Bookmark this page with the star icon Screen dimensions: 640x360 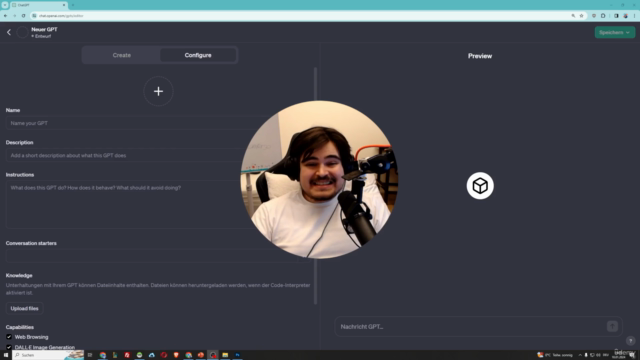coord(581,16)
